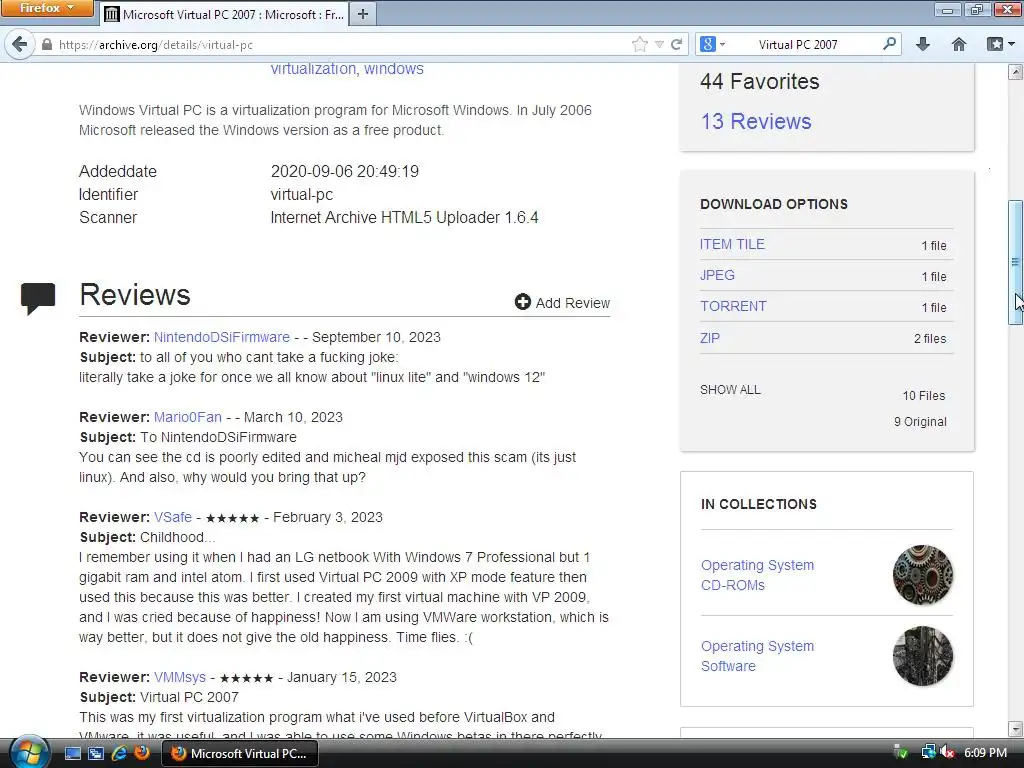The height and width of the screenshot is (768, 1024).
Task: Click the plus icon beside Add Review
Action: [x=522, y=302]
